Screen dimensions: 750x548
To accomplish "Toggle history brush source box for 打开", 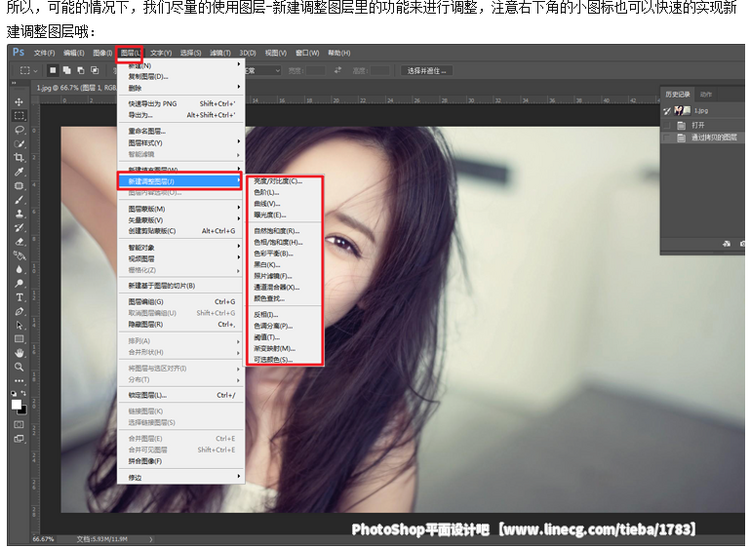I will [x=667, y=125].
